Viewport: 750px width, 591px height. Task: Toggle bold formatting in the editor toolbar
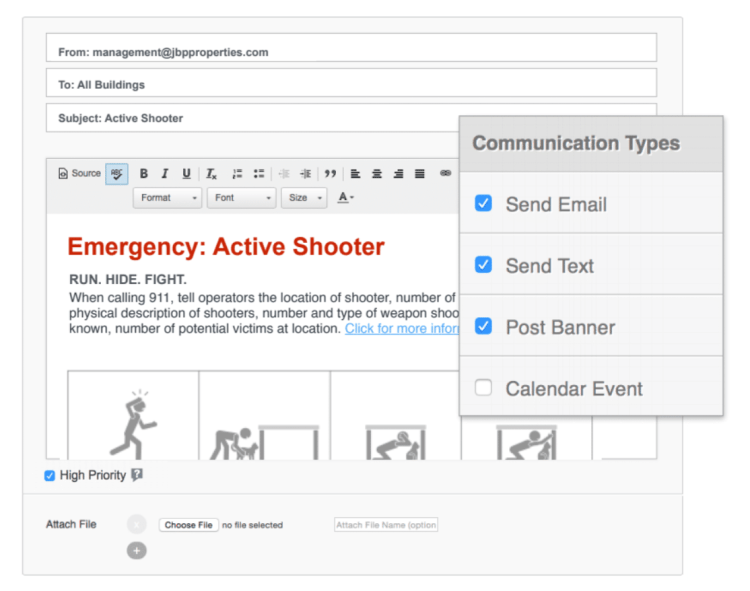click(x=144, y=174)
